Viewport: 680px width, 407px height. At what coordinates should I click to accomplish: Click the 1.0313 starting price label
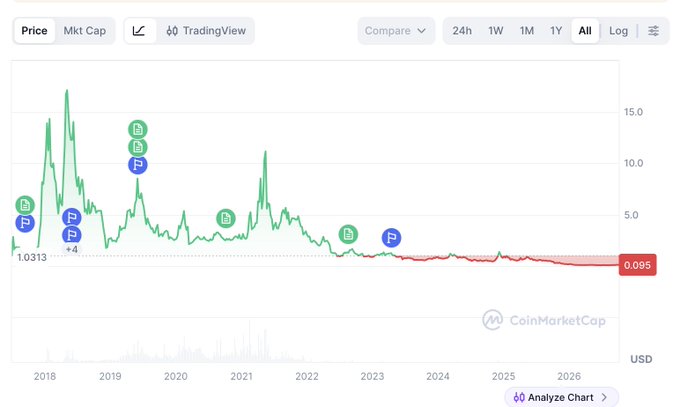32,257
